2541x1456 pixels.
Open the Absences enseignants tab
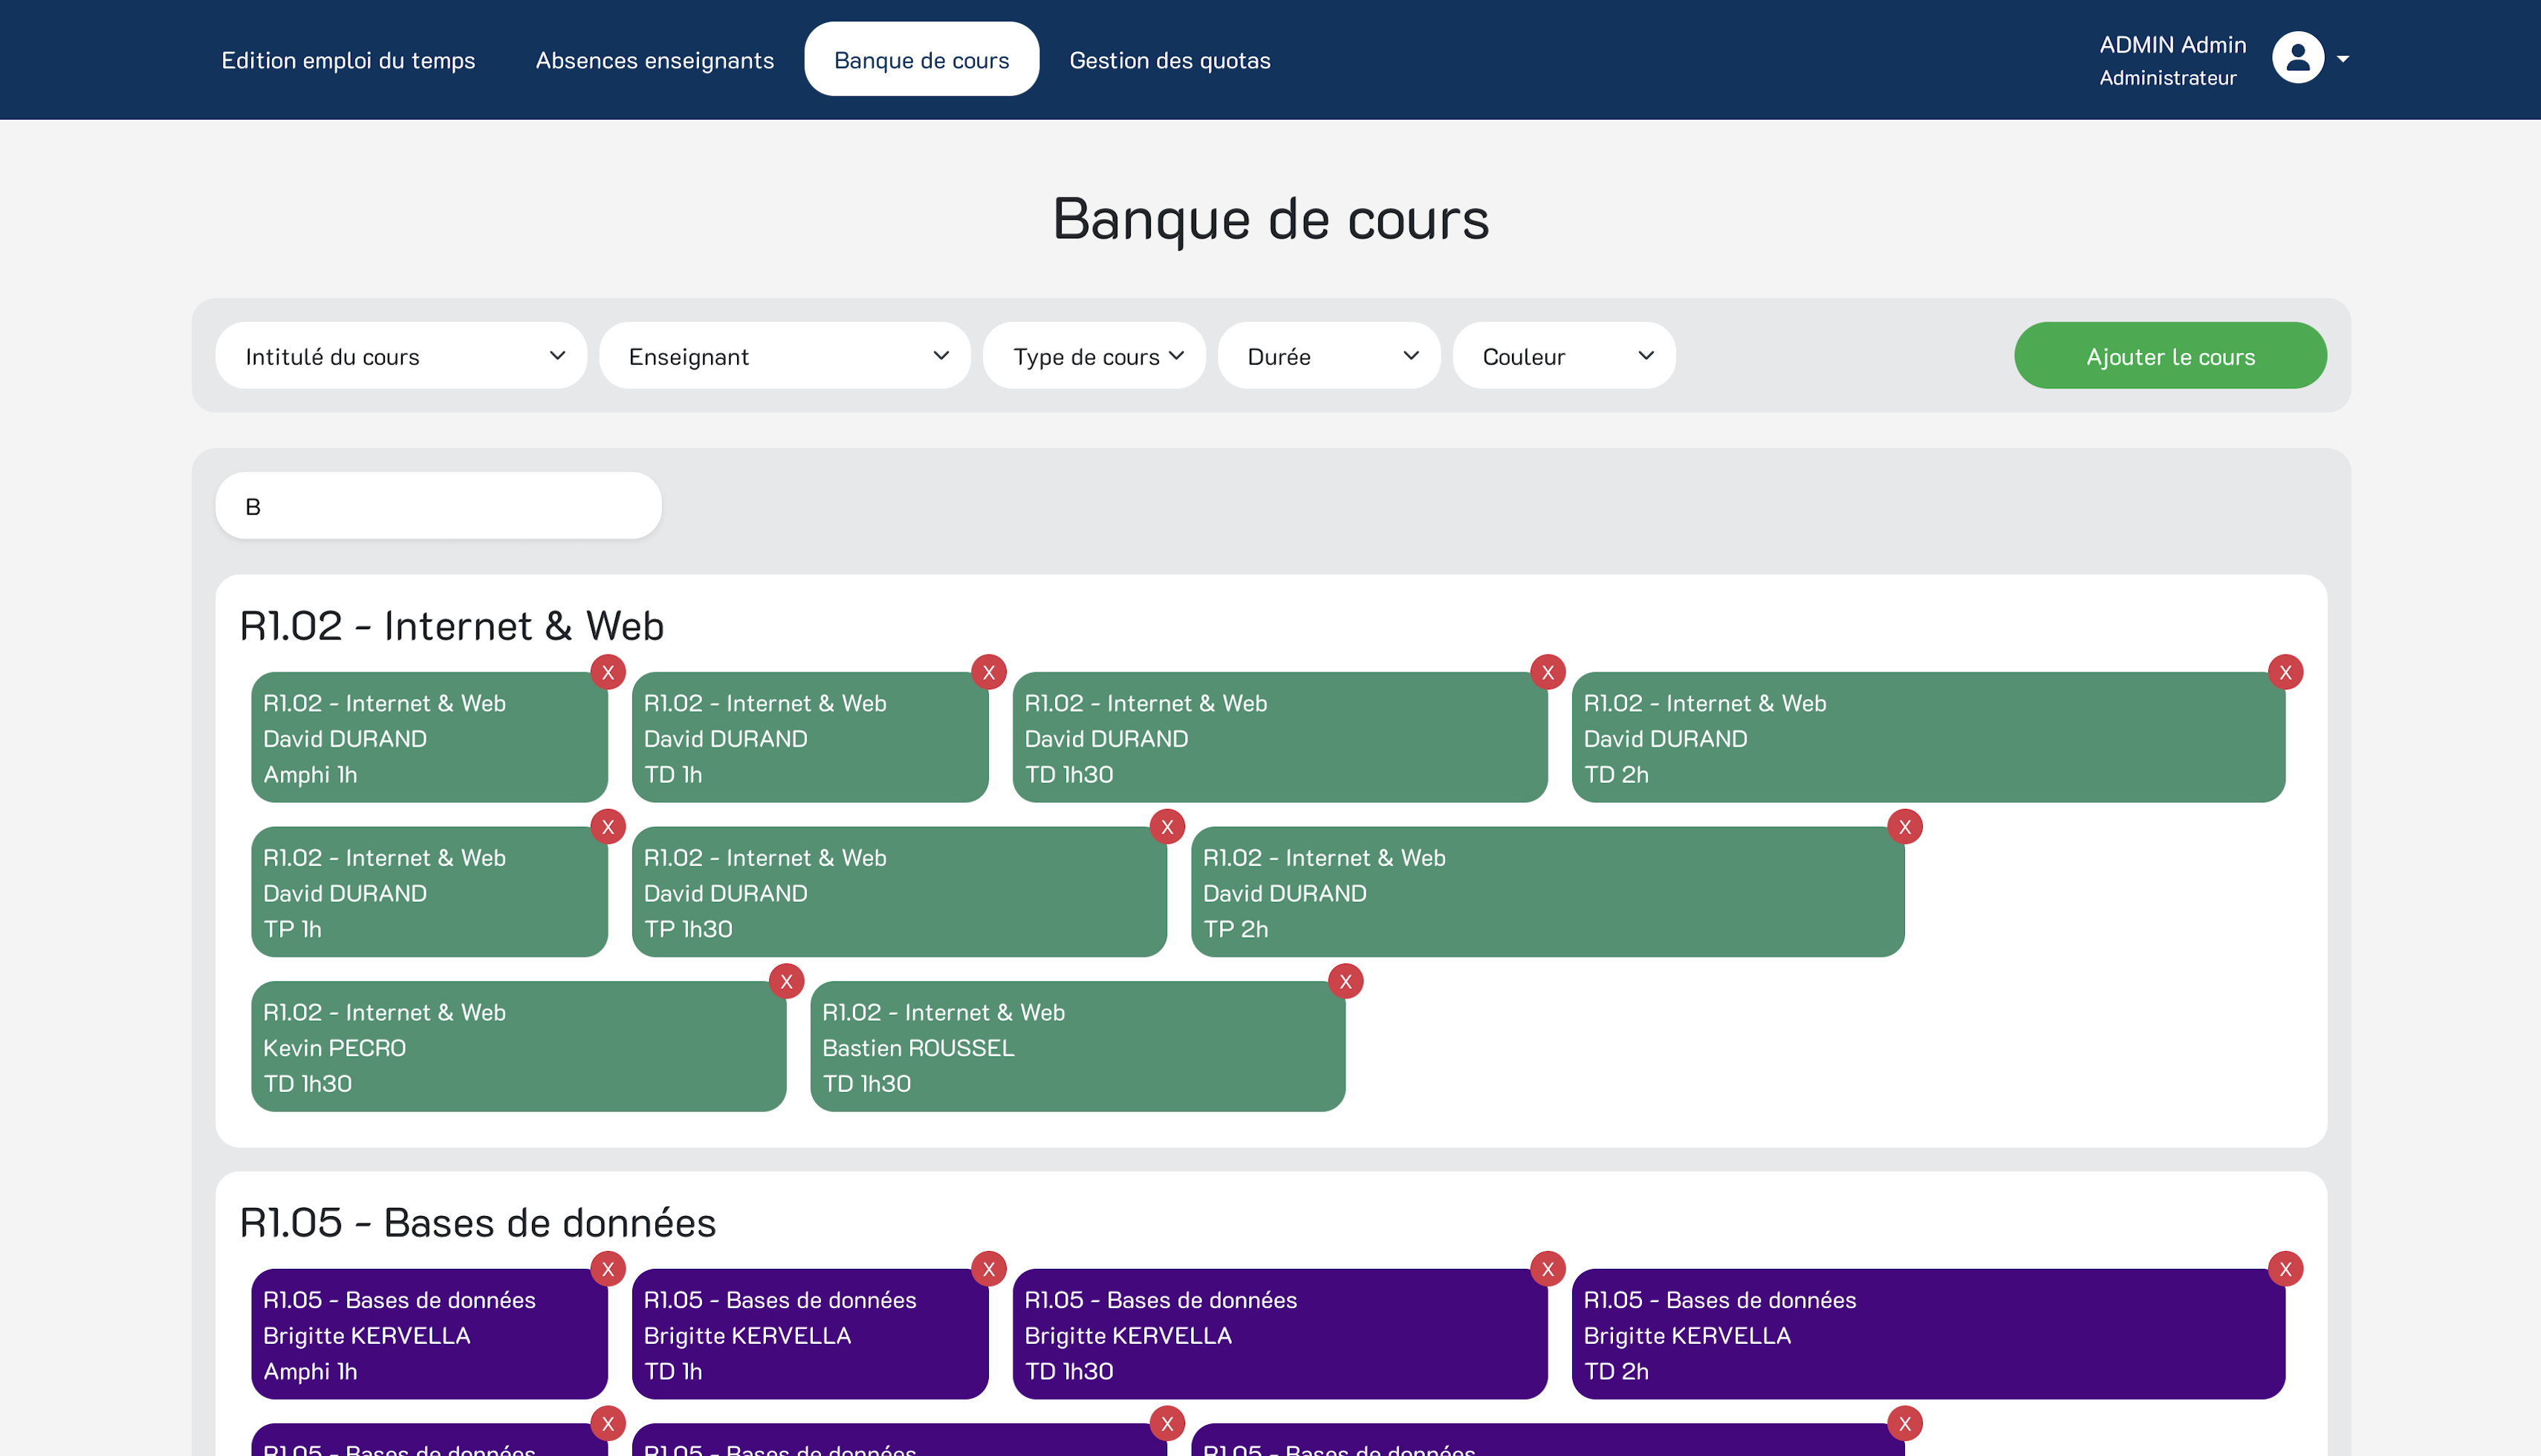tap(655, 60)
